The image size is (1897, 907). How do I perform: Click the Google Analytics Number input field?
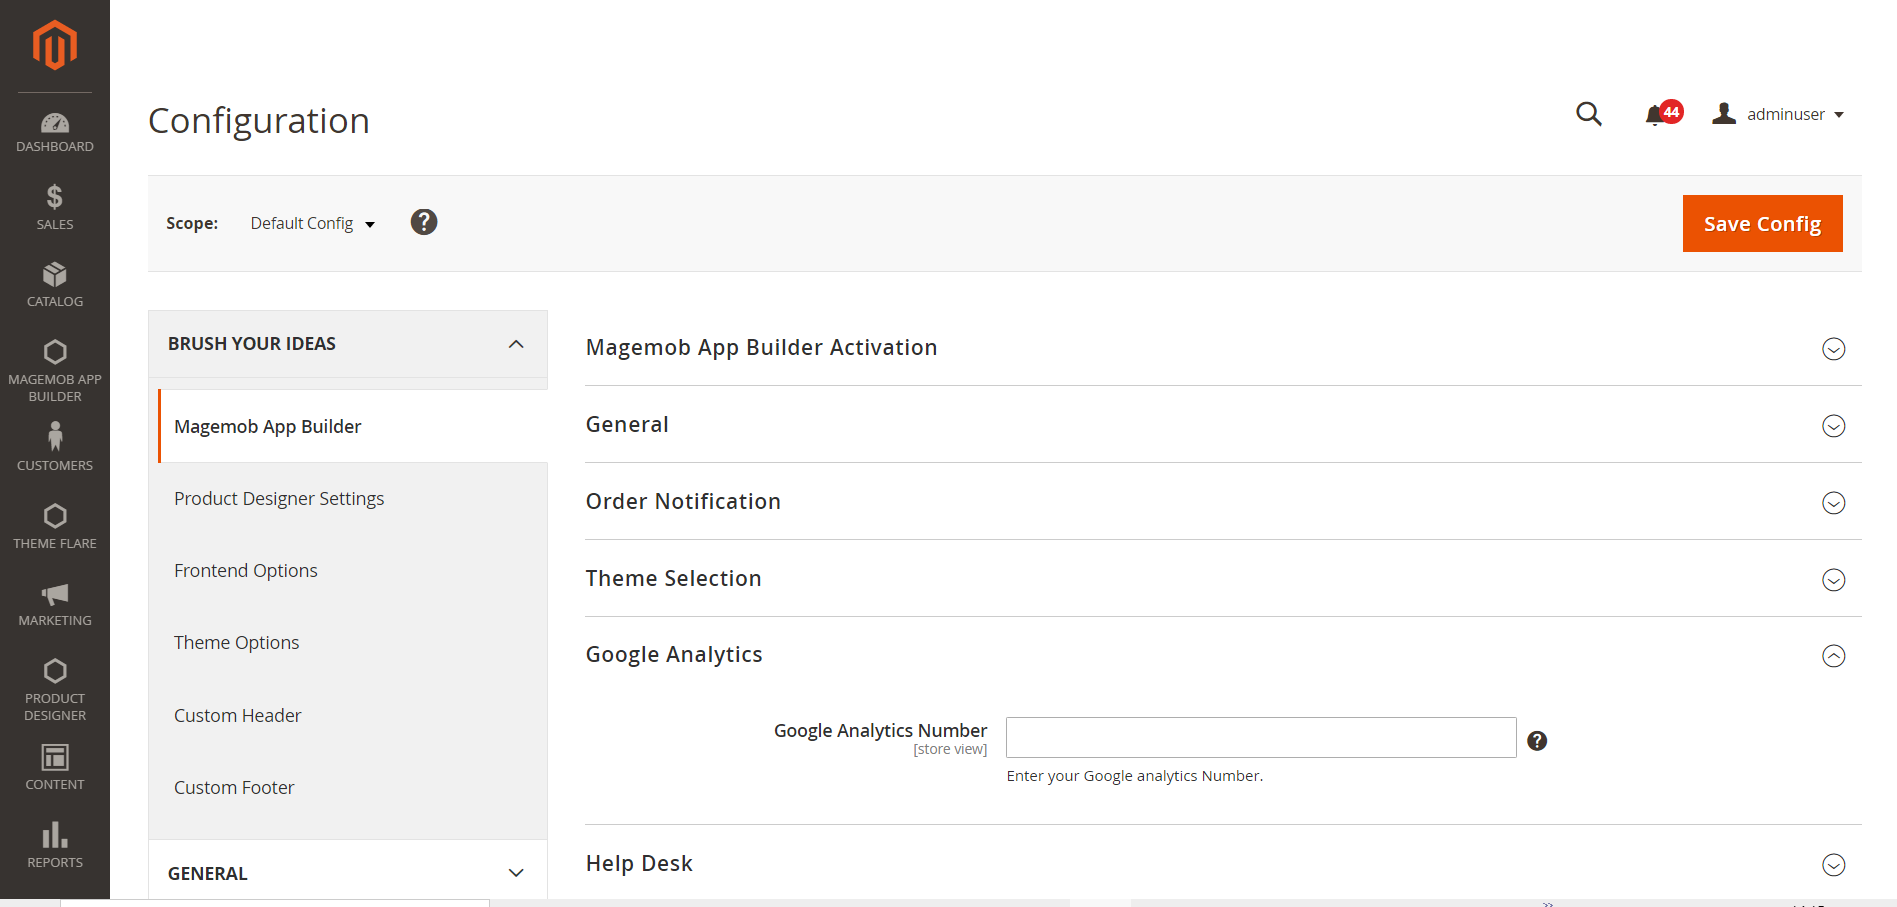[x=1260, y=738]
